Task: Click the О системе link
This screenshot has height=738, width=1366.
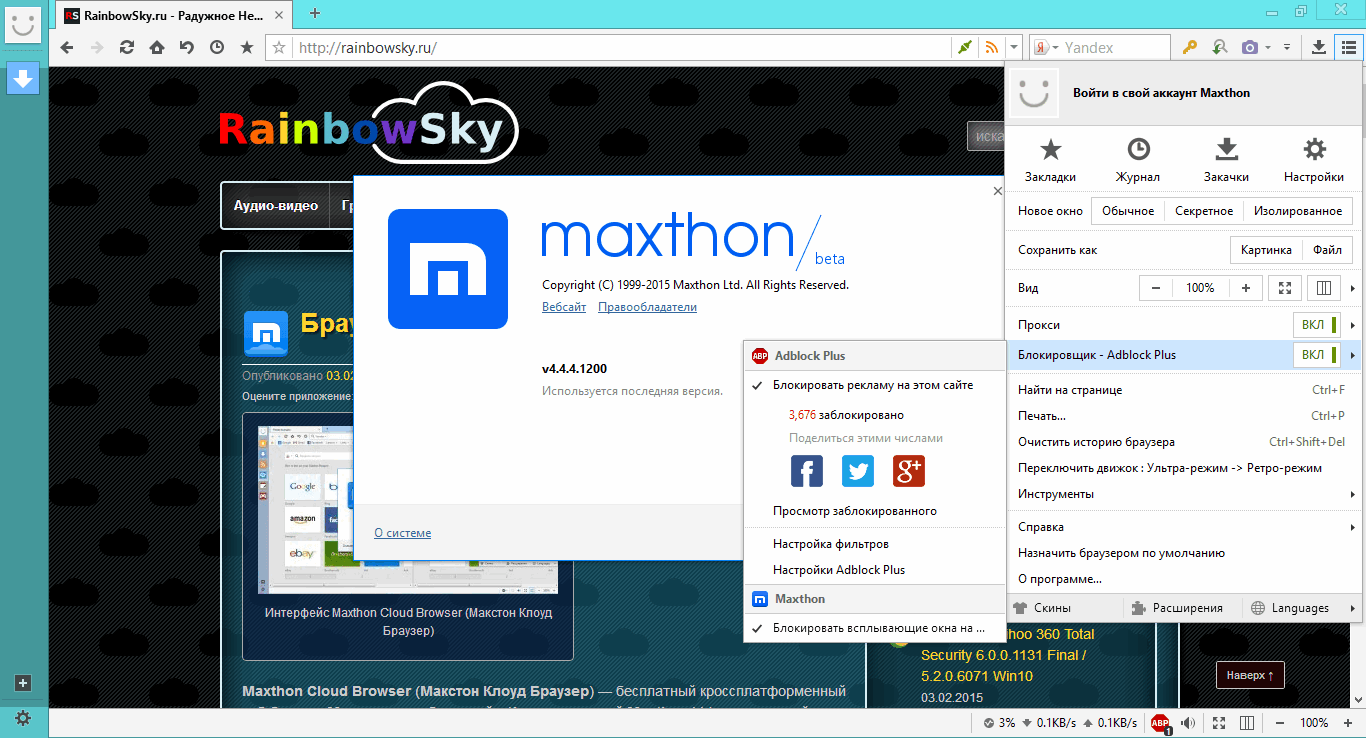Action: coord(403,533)
